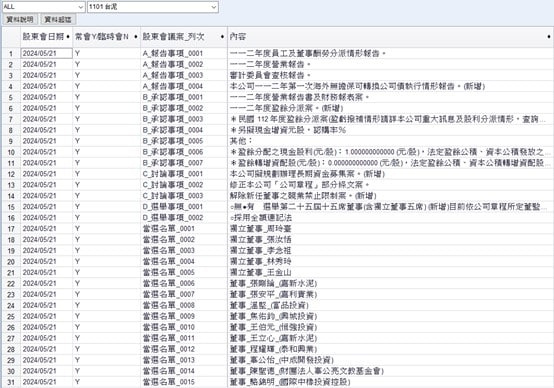This screenshot has height=388, width=554.
Task: Select row number 31 header
Action: pyautogui.click(x=11, y=382)
